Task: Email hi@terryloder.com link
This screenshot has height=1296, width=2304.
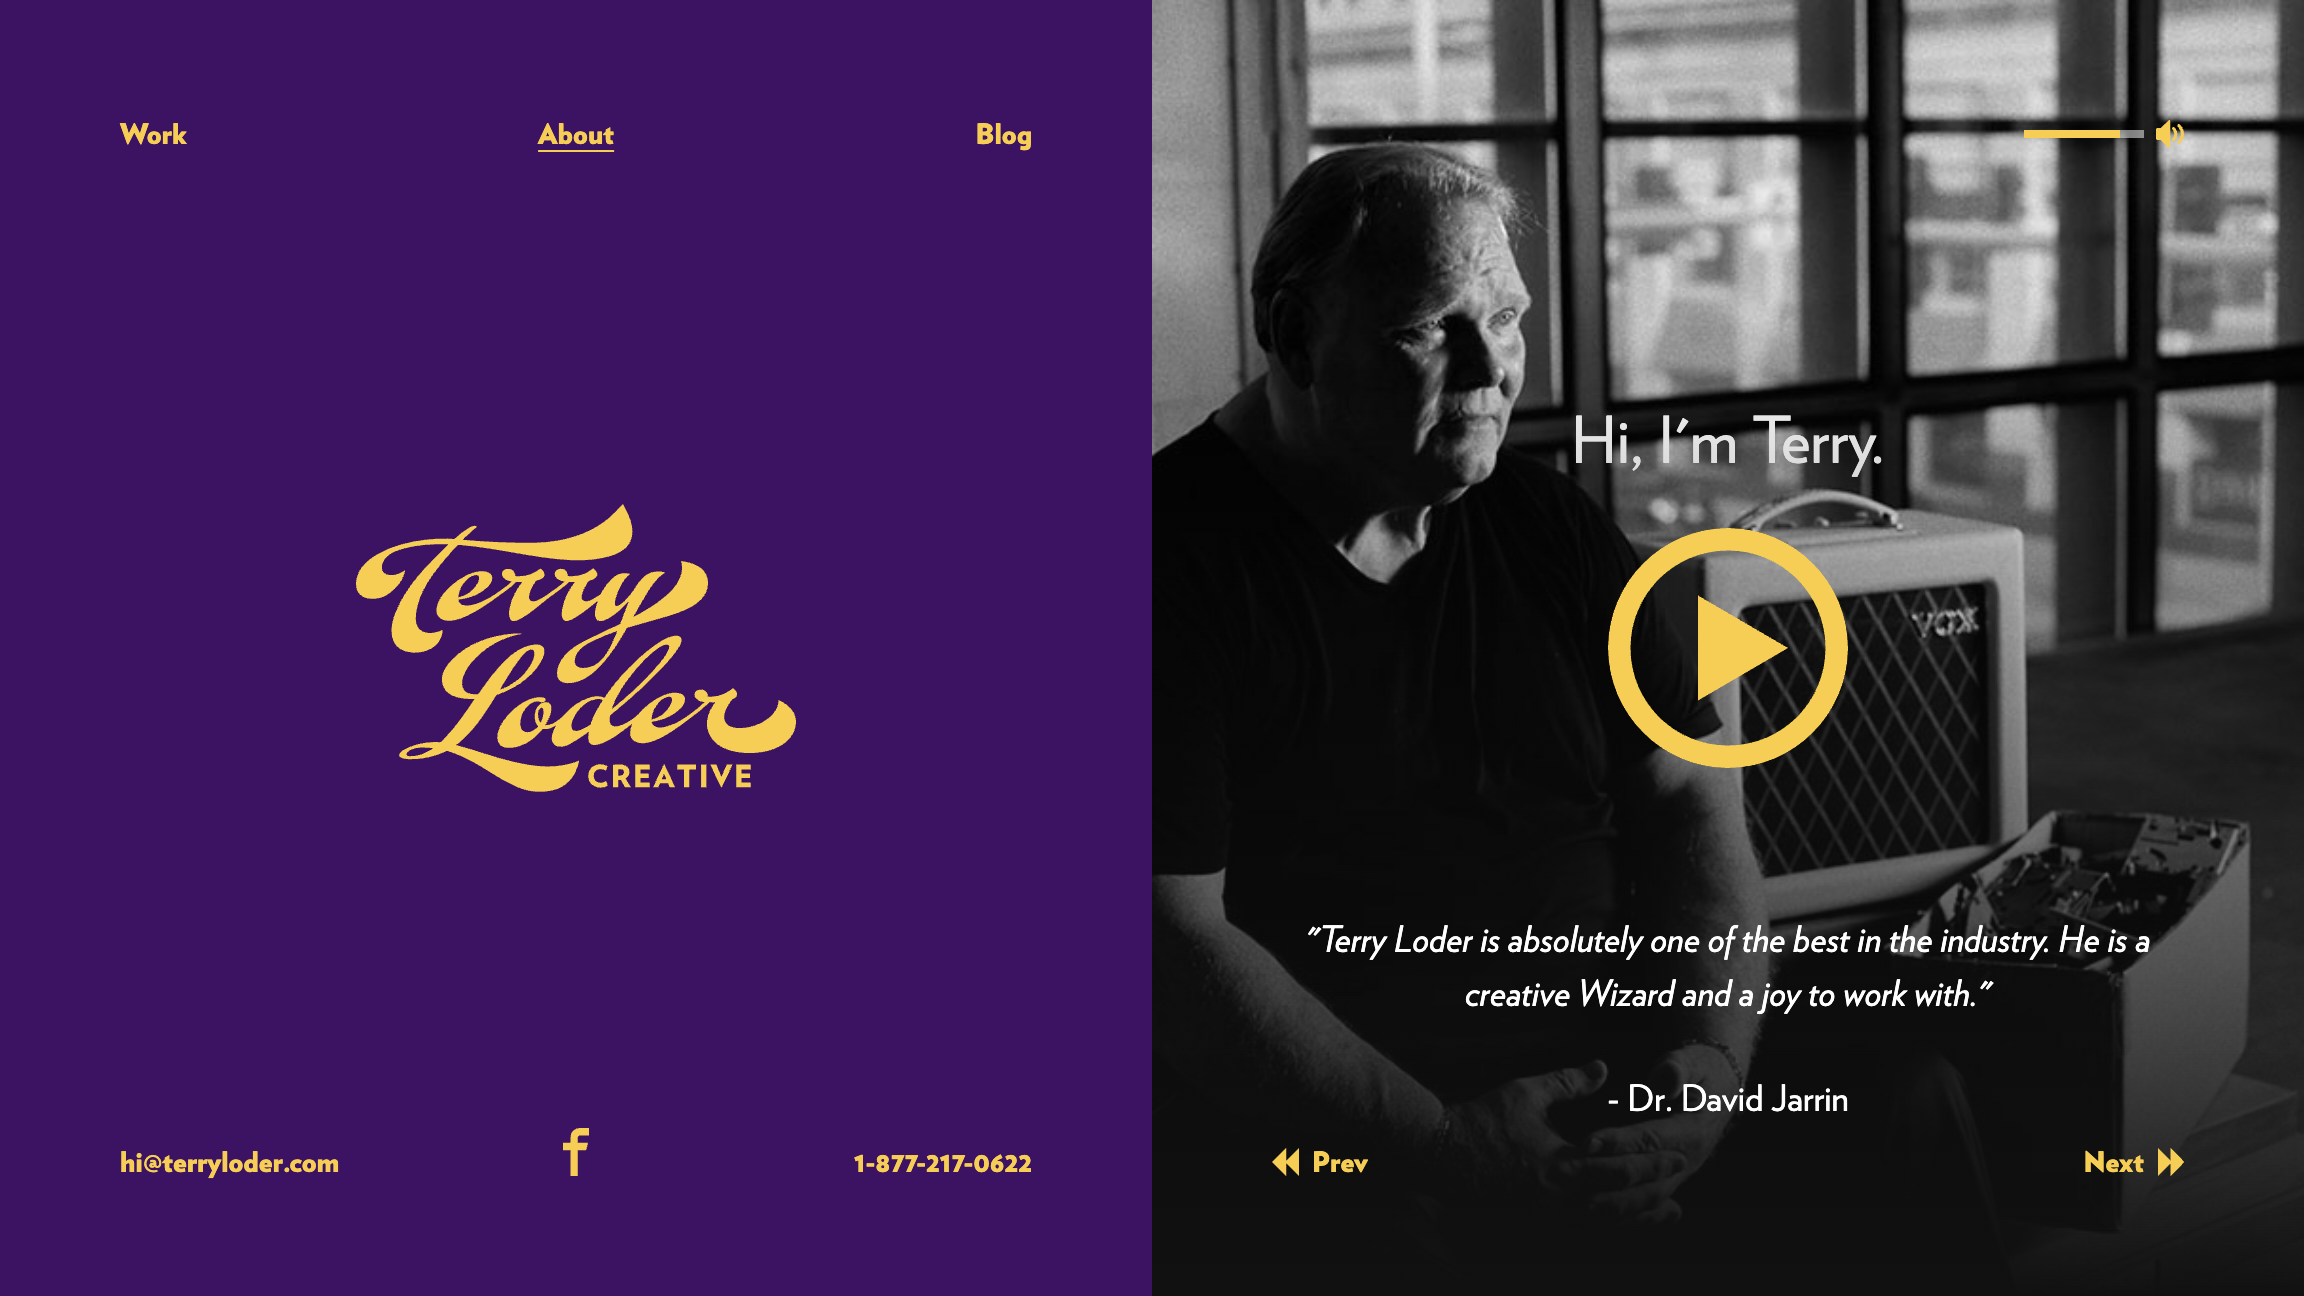Action: point(229,1163)
